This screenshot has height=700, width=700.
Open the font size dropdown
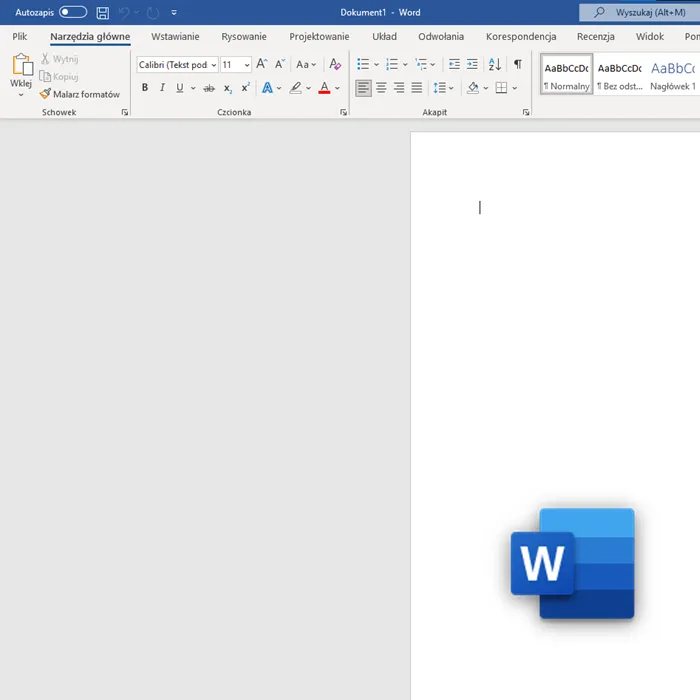click(x=247, y=65)
